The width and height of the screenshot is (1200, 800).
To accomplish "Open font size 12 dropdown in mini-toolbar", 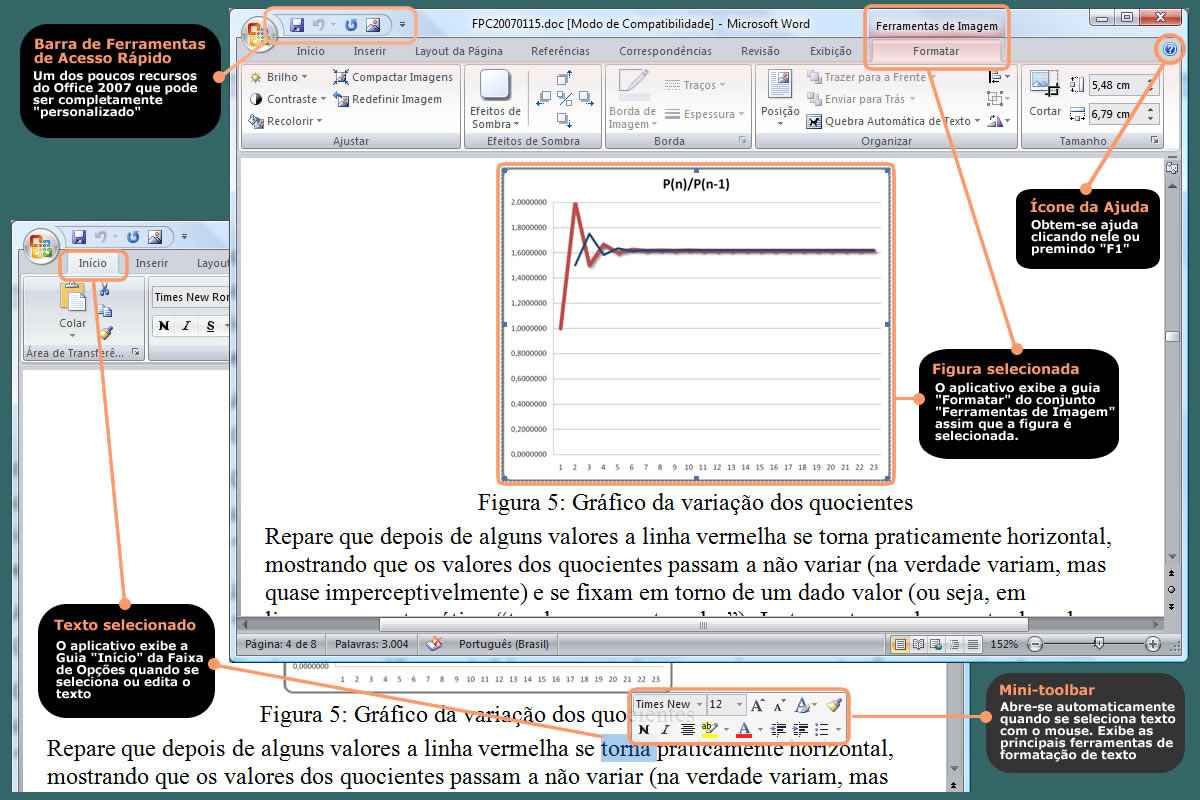I will pos(740,705).
